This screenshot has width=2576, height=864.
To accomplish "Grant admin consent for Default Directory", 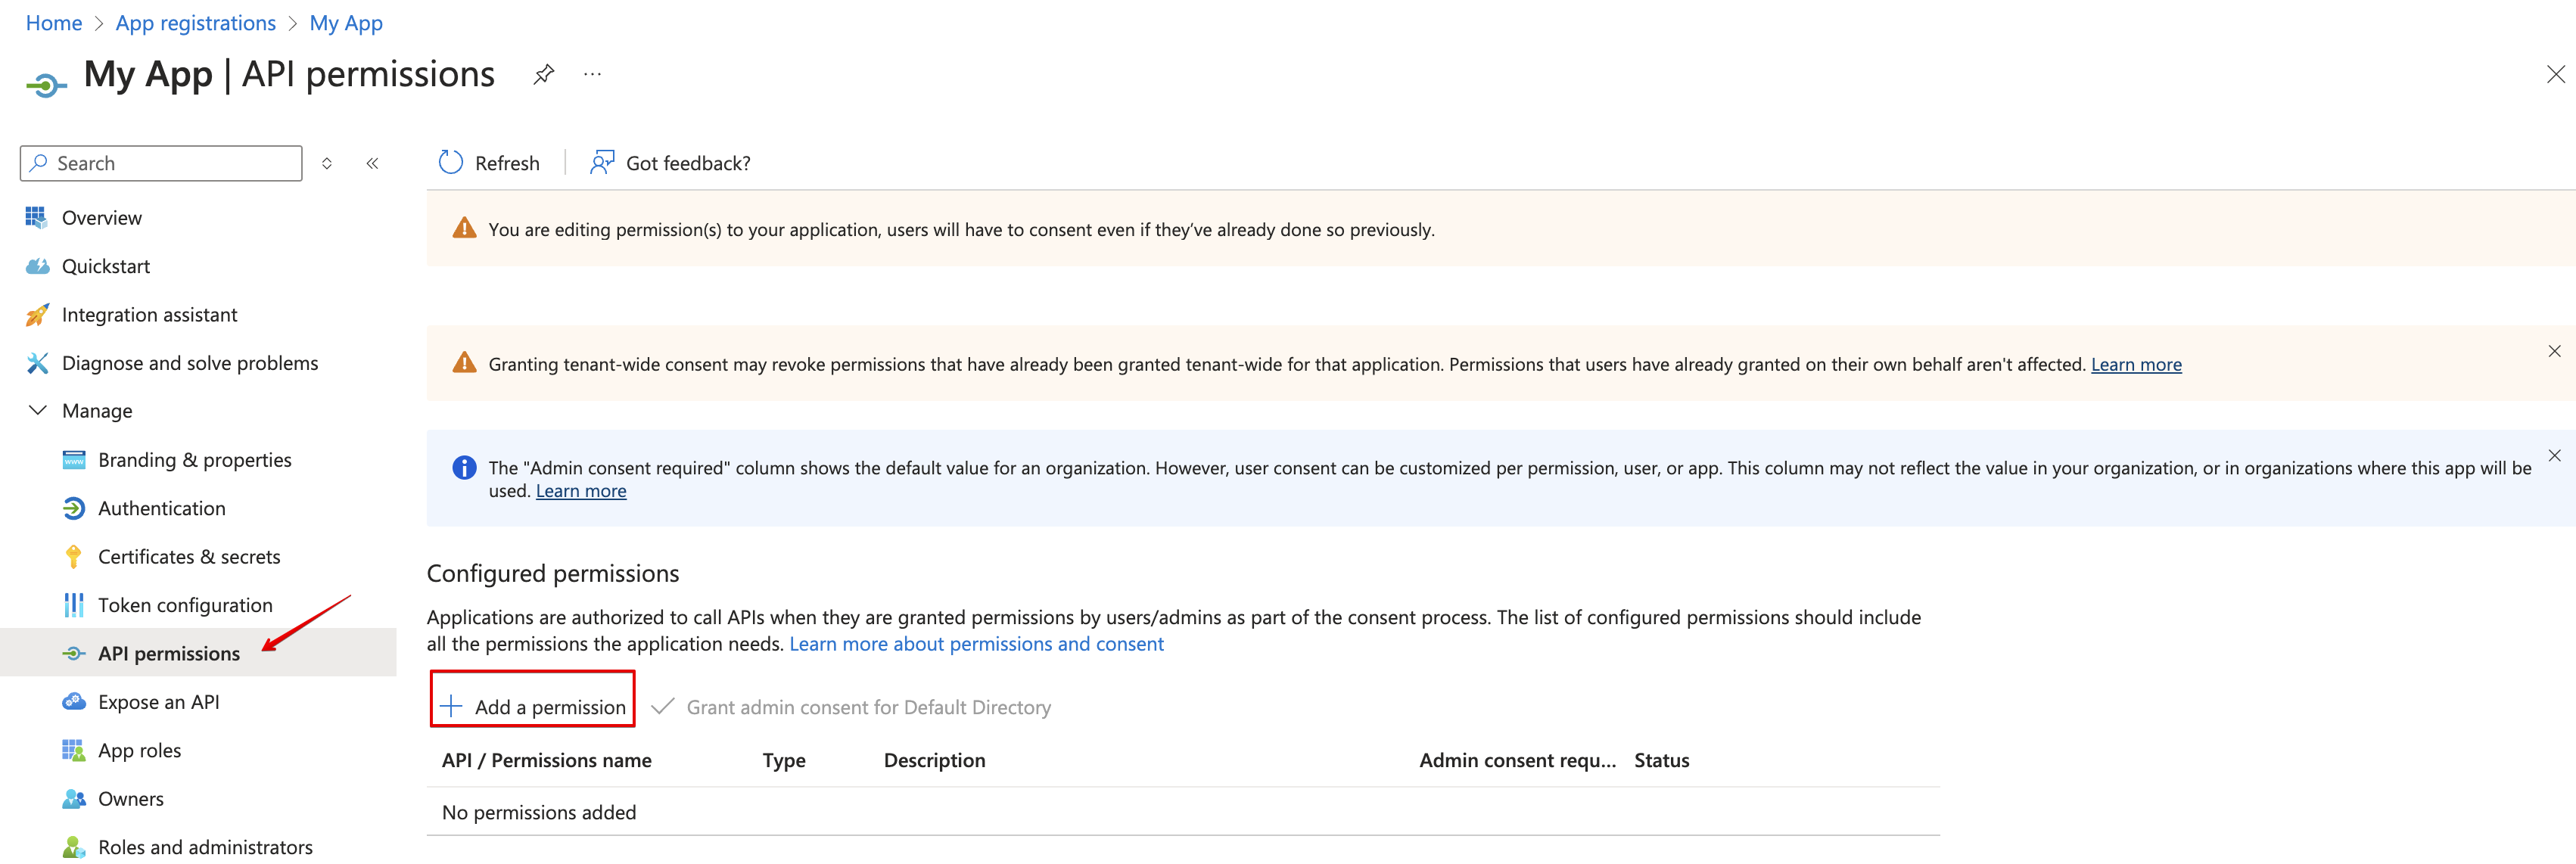I will point(851,707).
